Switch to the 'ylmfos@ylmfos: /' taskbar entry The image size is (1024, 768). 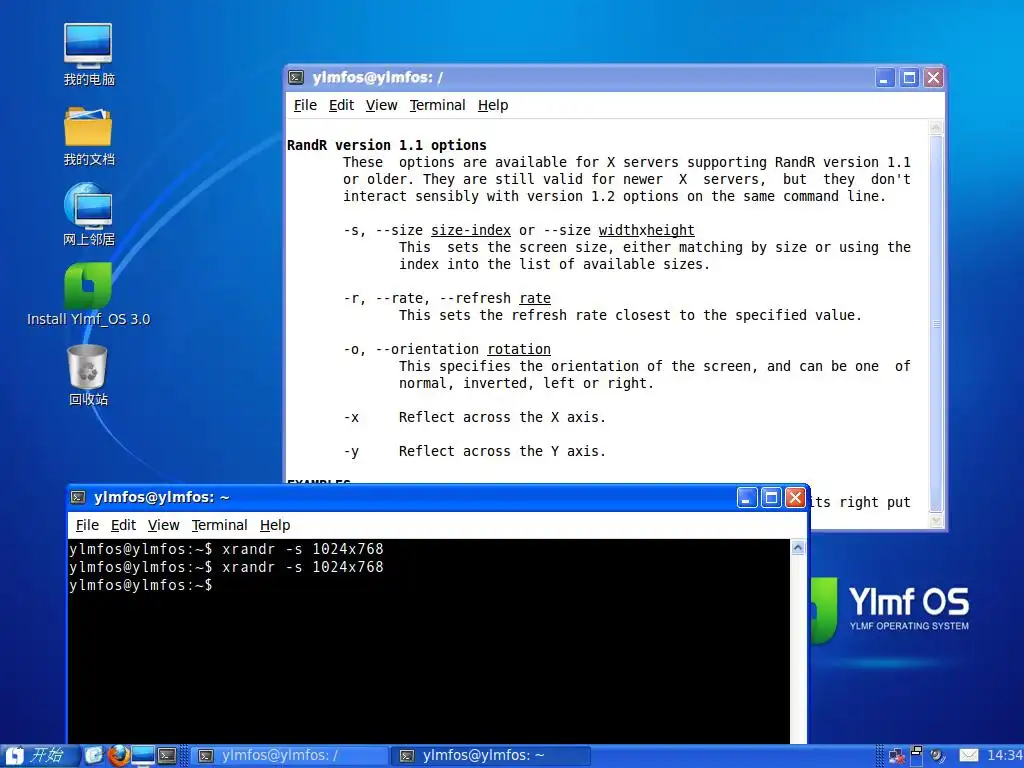pyautogui.click(x=291, y=756)
